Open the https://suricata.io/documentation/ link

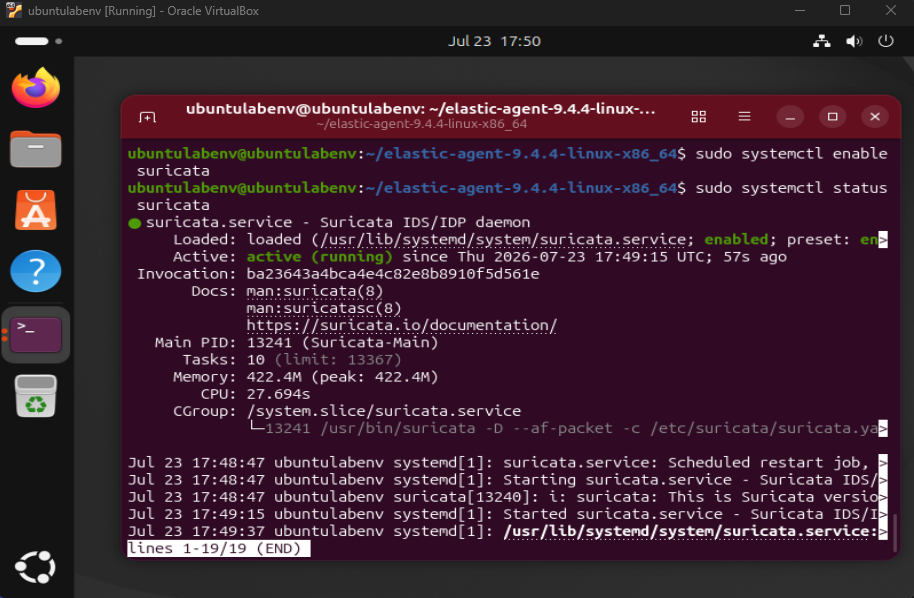point(402,325)
